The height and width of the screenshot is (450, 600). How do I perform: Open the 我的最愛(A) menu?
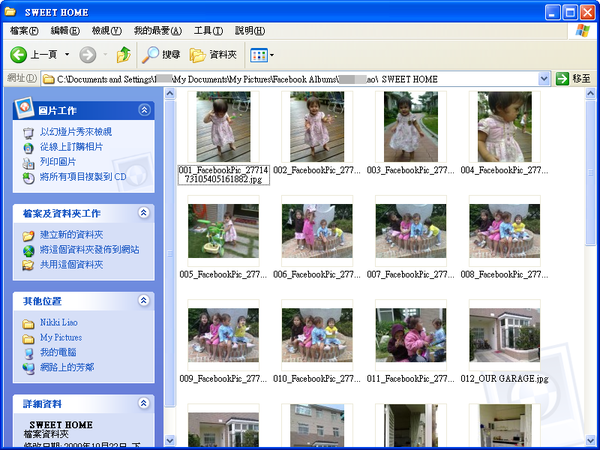point(158,31)
